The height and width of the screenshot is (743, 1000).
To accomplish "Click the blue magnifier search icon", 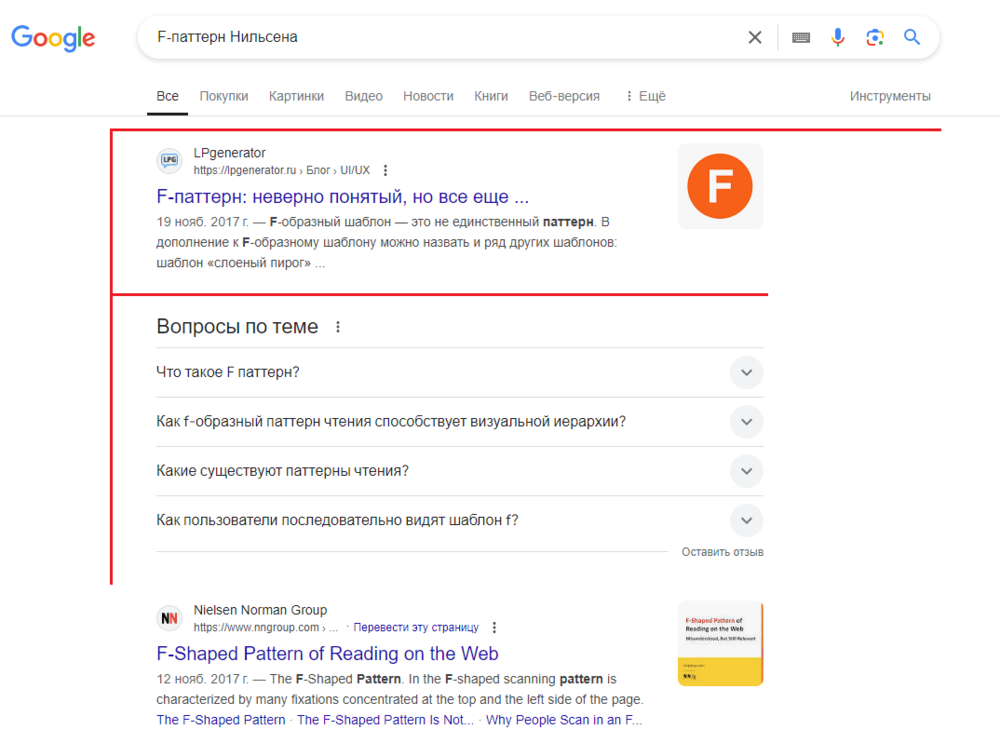I will pos(912,38).
